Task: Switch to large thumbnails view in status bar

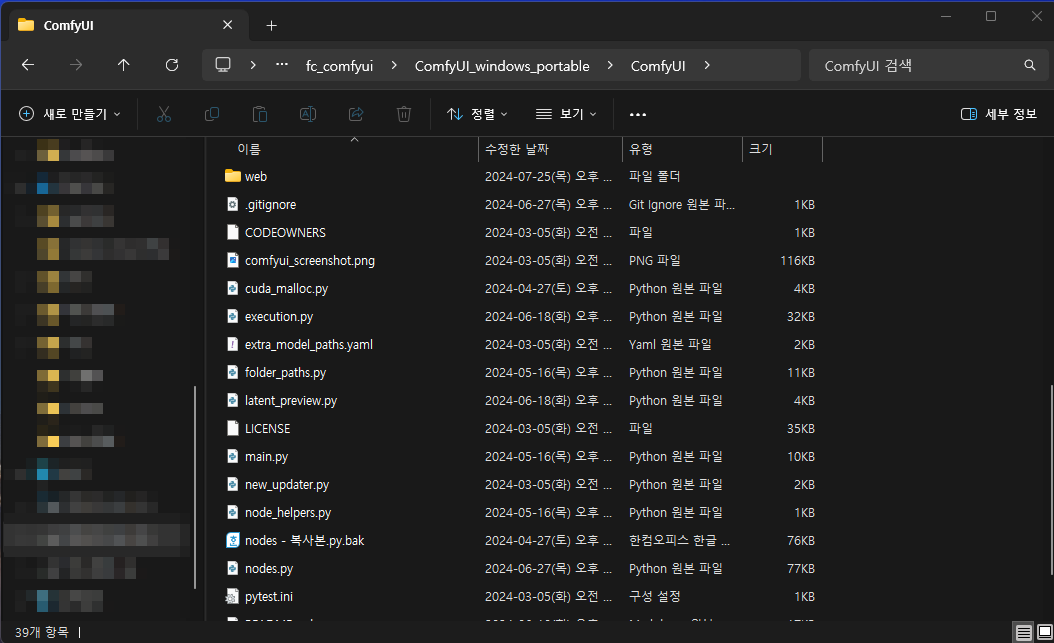Action: tap(1043, 632)
